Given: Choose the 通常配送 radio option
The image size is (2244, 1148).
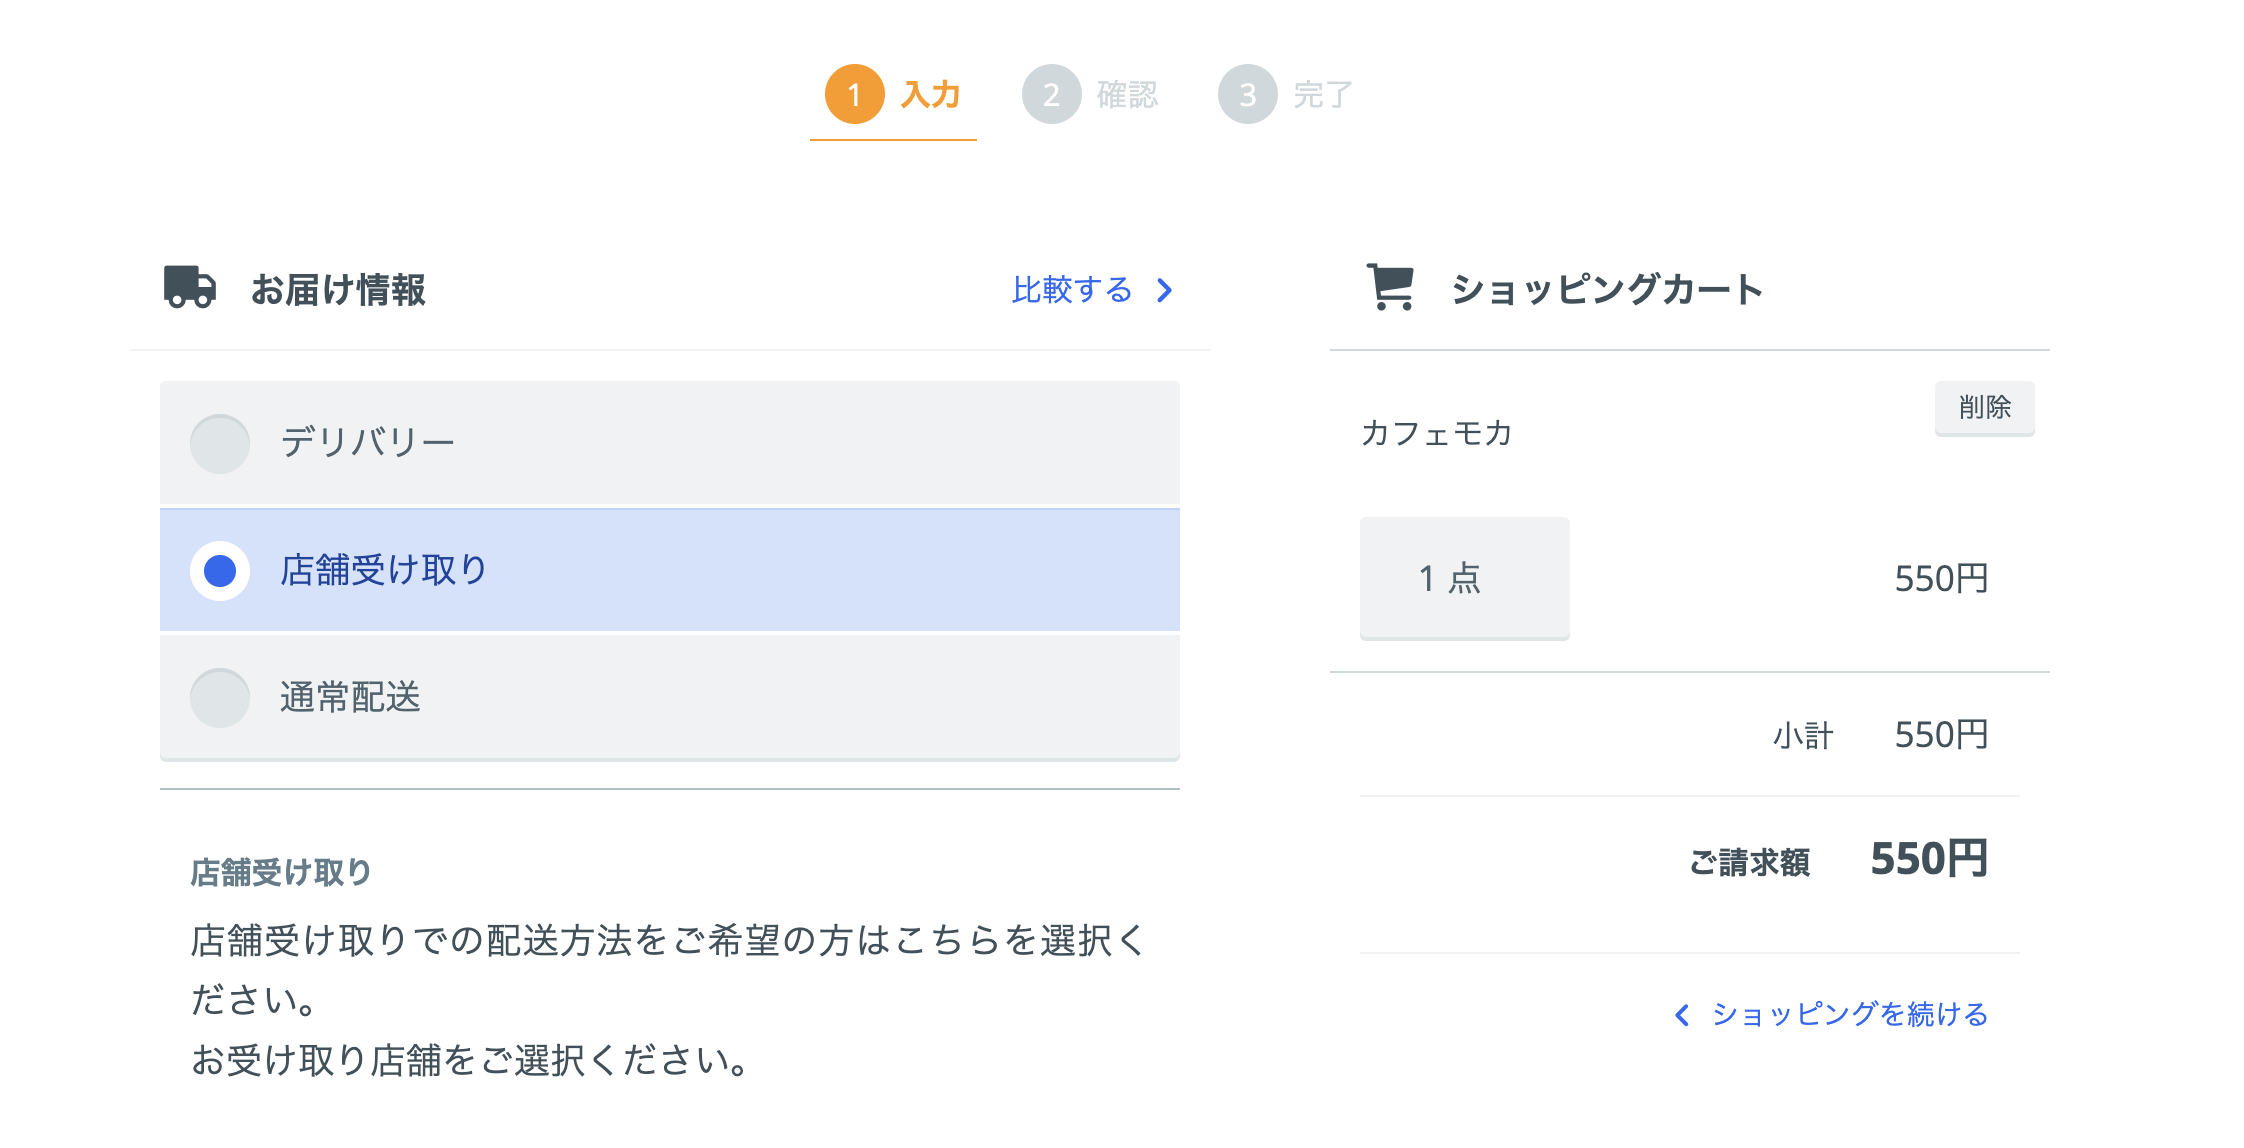Looking at the screenshot, I should pyautogui.click(x=220, y=698).
